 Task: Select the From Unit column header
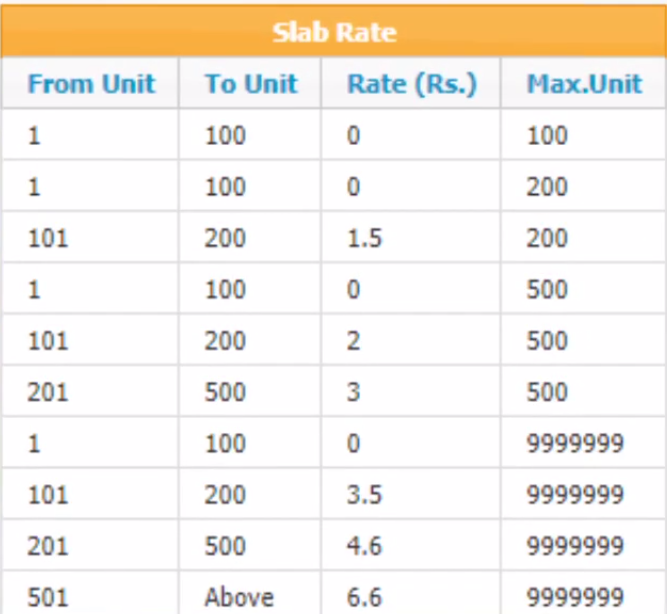tap(91, 83)
